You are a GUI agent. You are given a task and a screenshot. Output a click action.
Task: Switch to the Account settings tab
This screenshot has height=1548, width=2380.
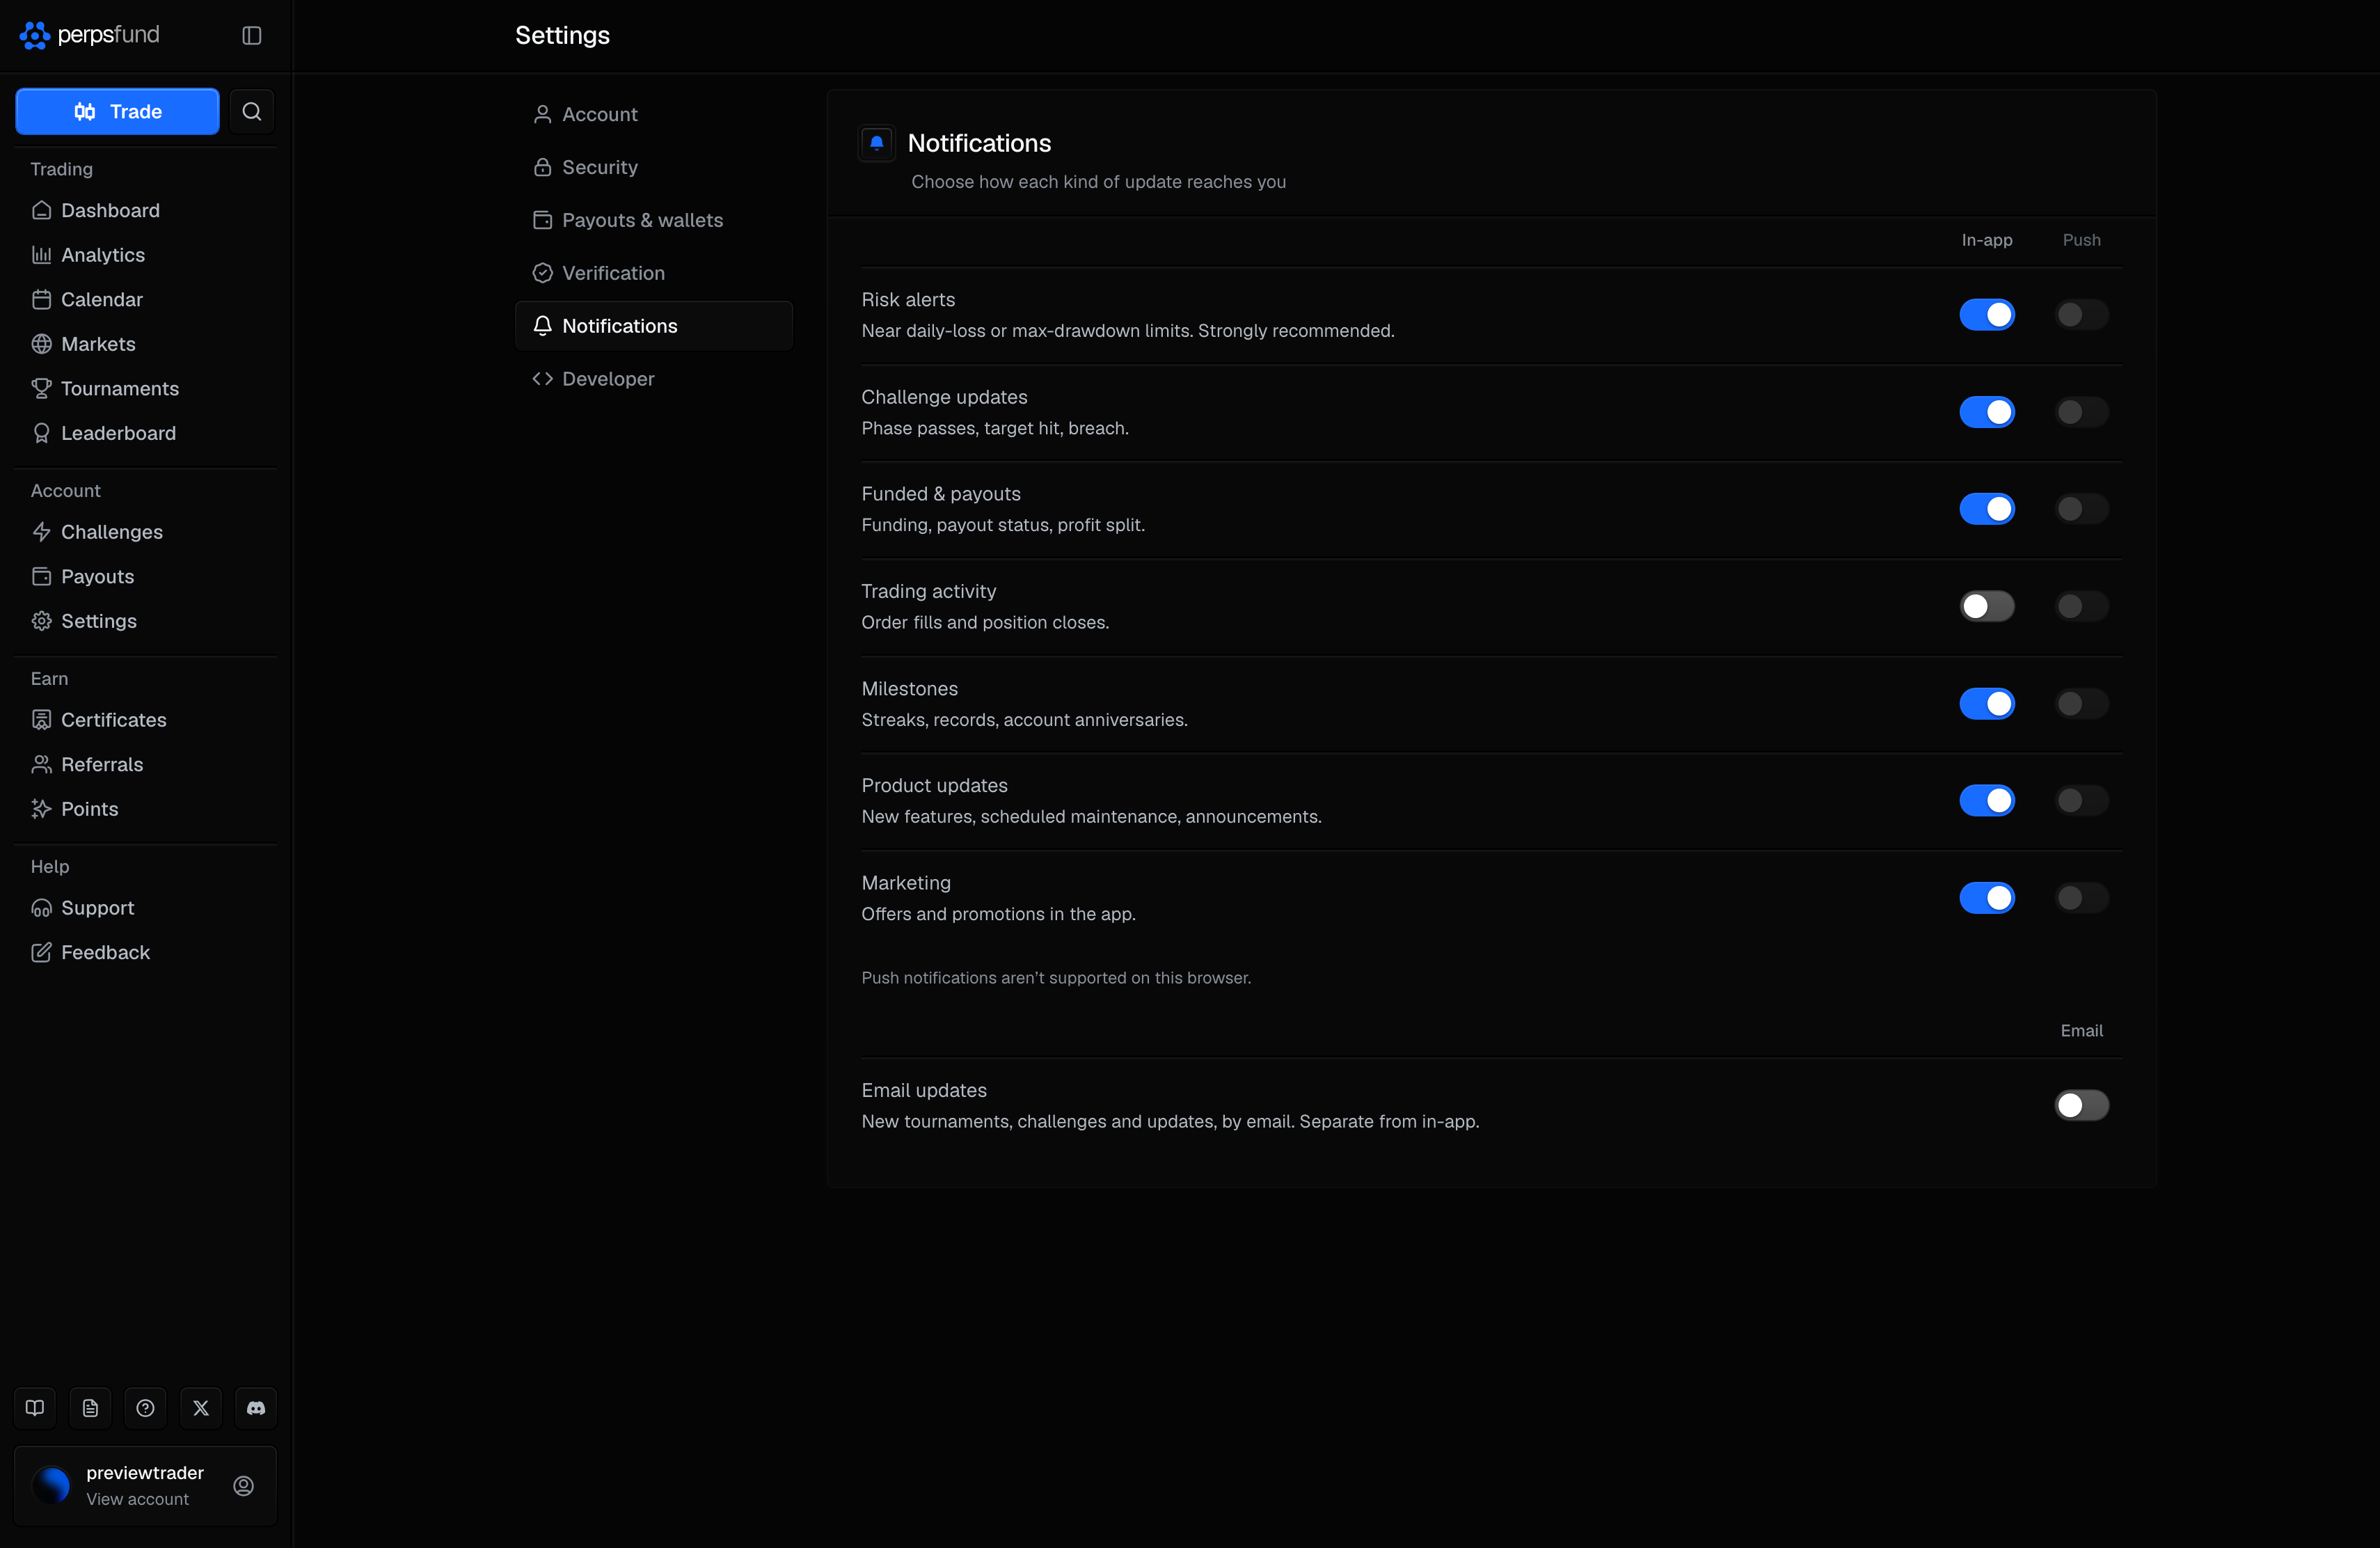click(x=654, y=114)
